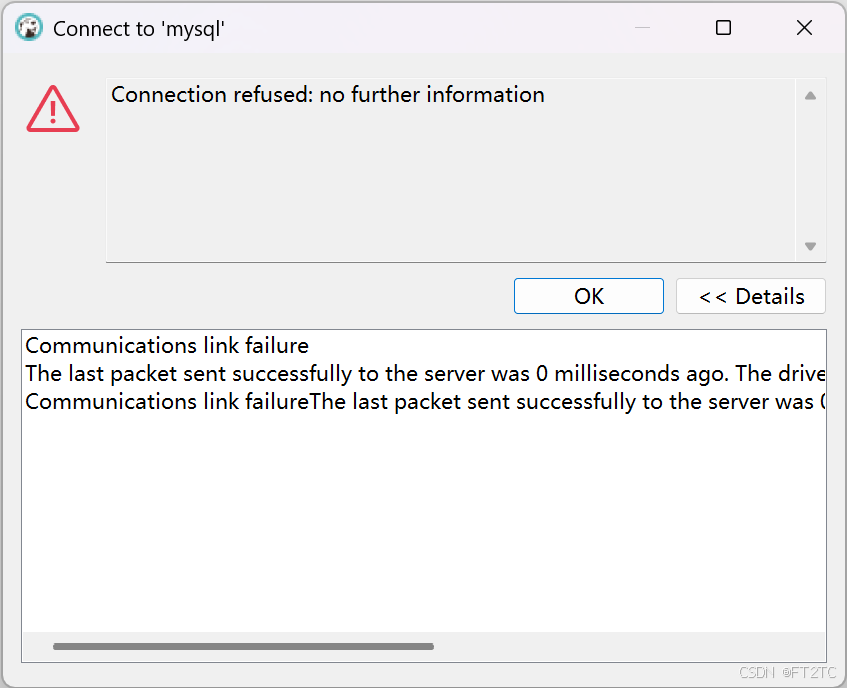
Task: Click the OK button
Action: [x=588, y=295]
